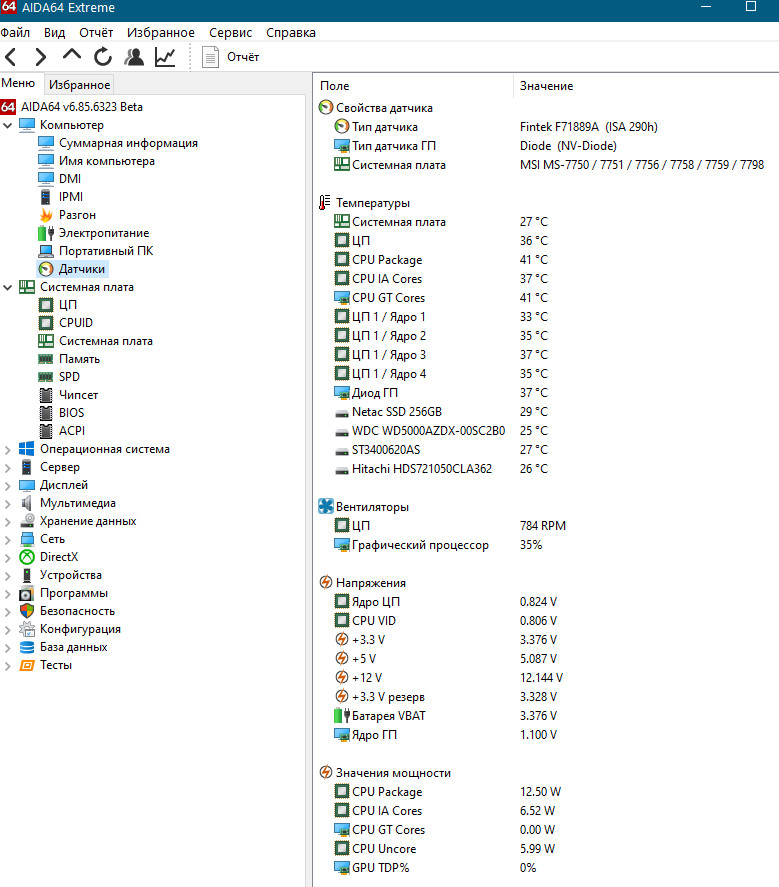Select ЦП 1 / Ядро 3 row
Viewport: 779px width, 887px height.
click(545, 355)
